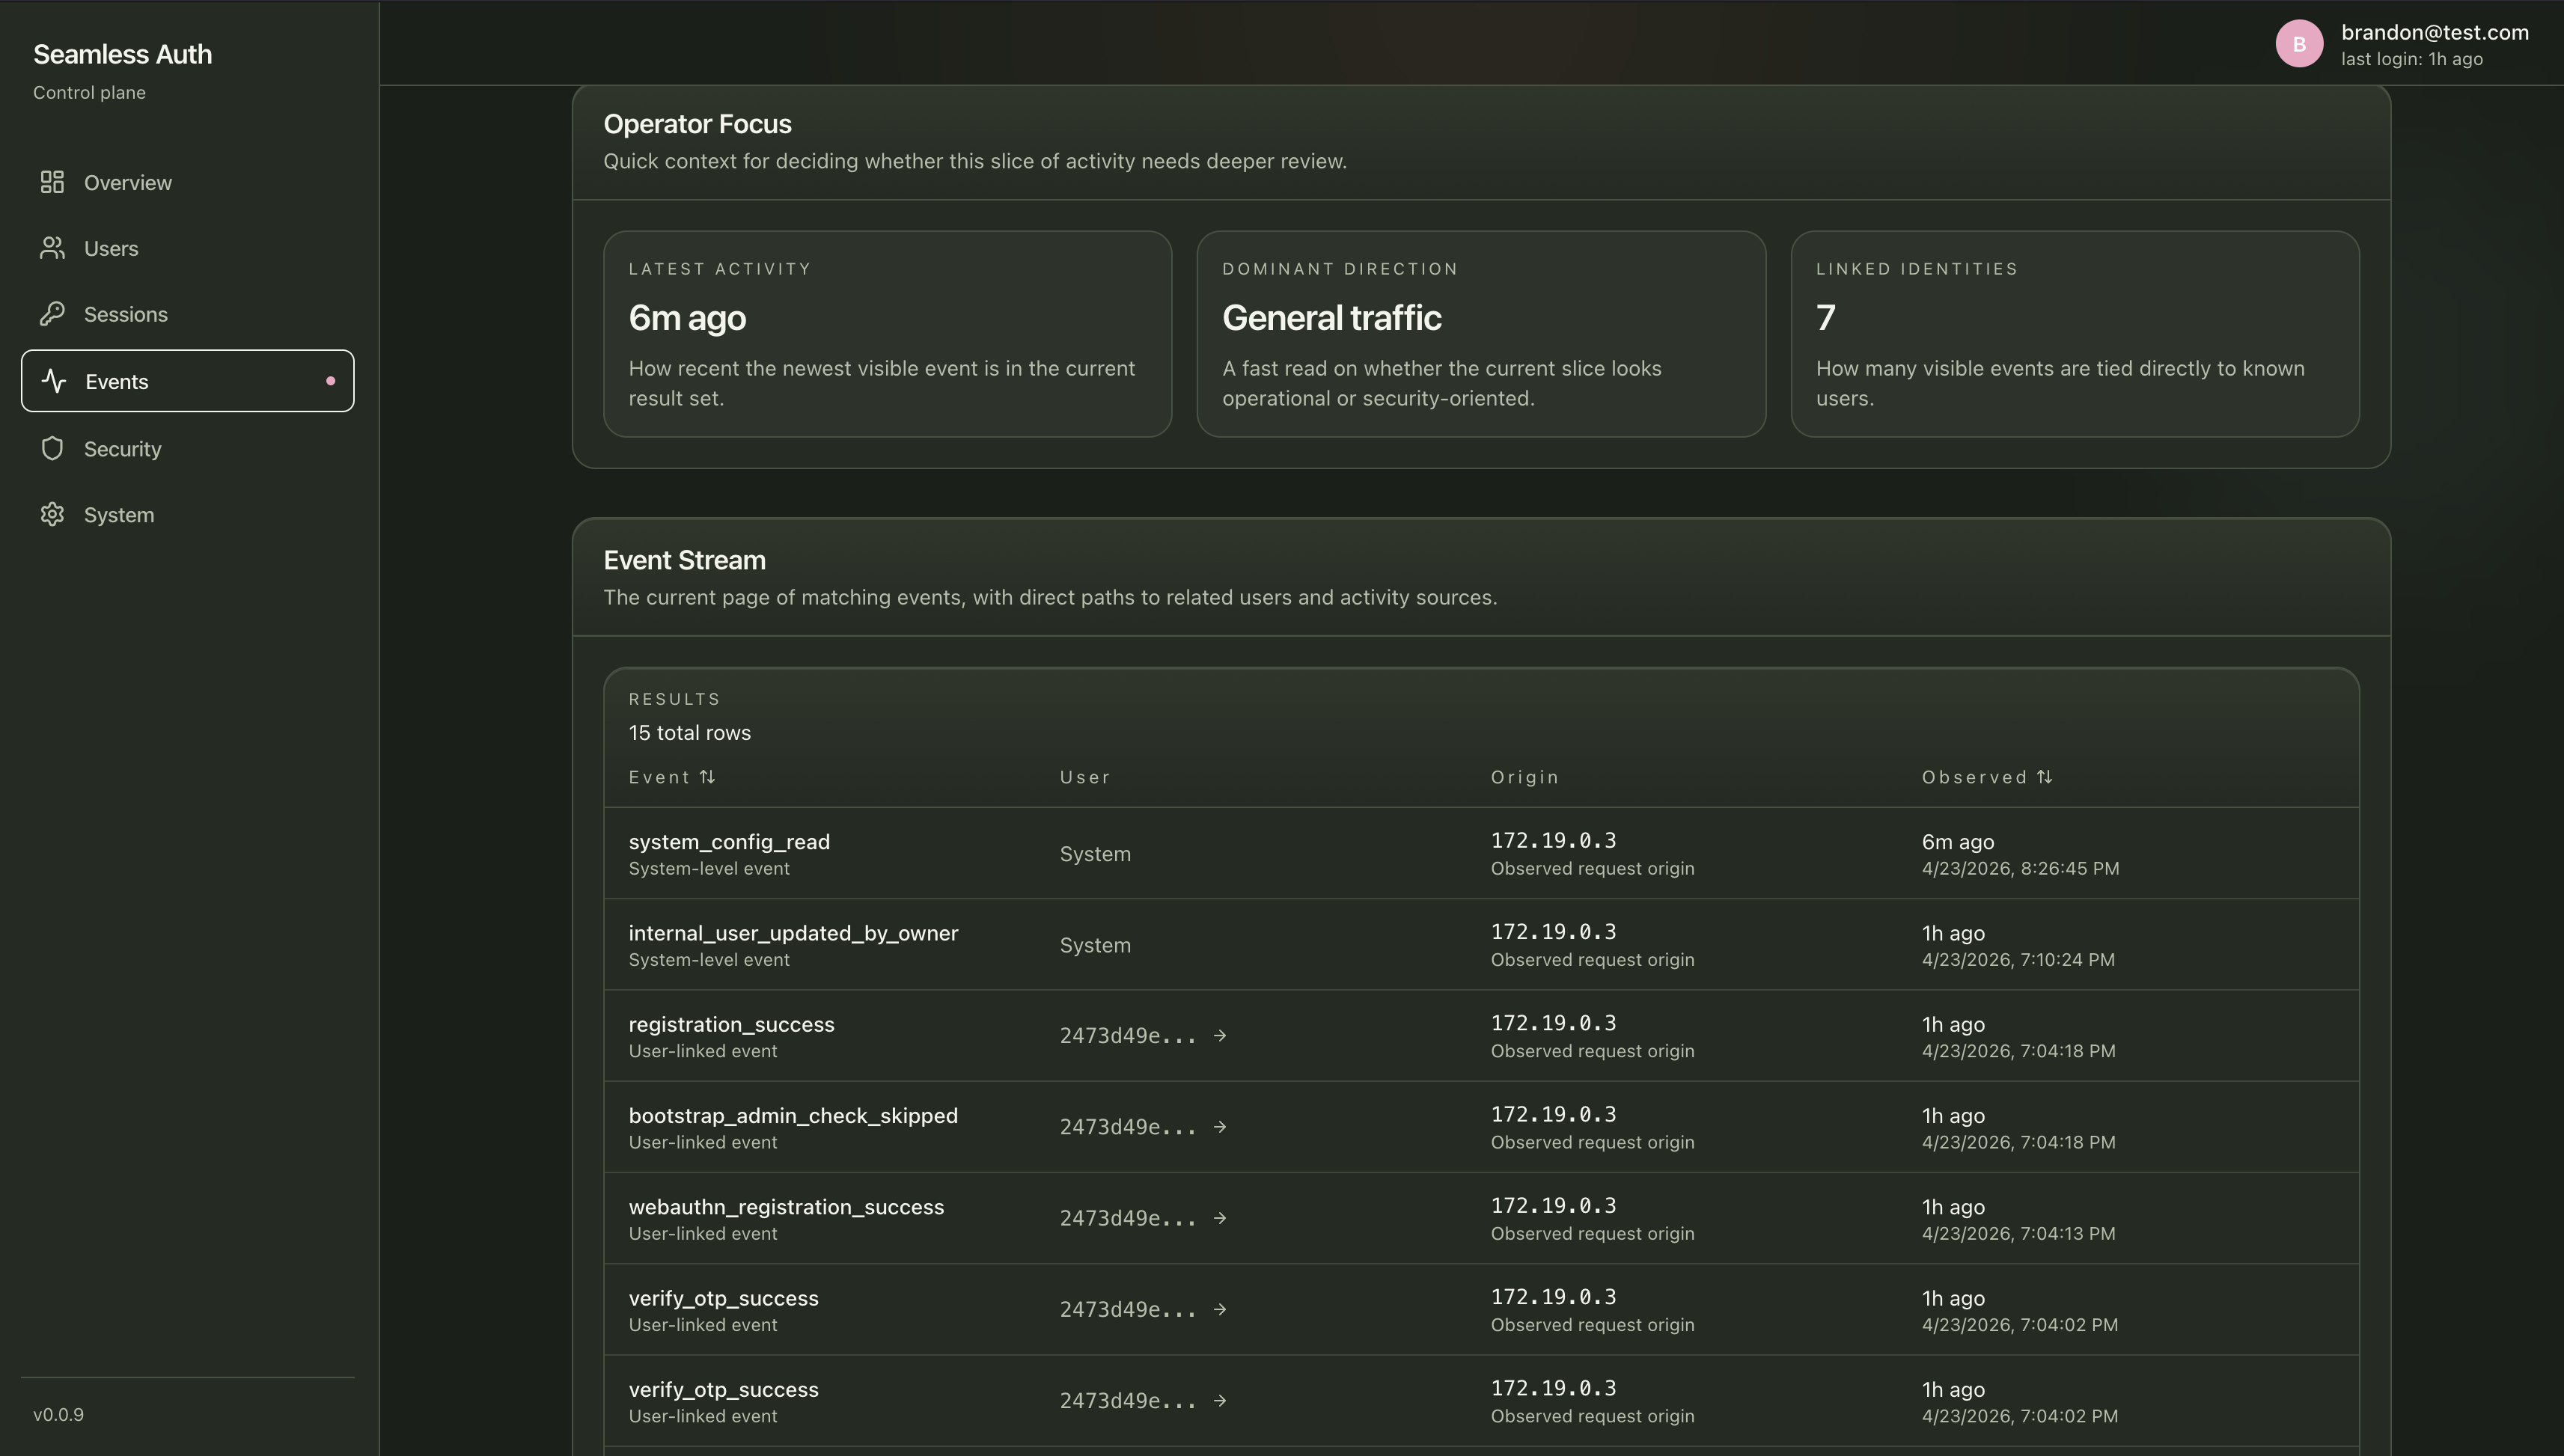Click the User column header
The height and width of the screenshot is (1456, 2564).
[1085, 777]
